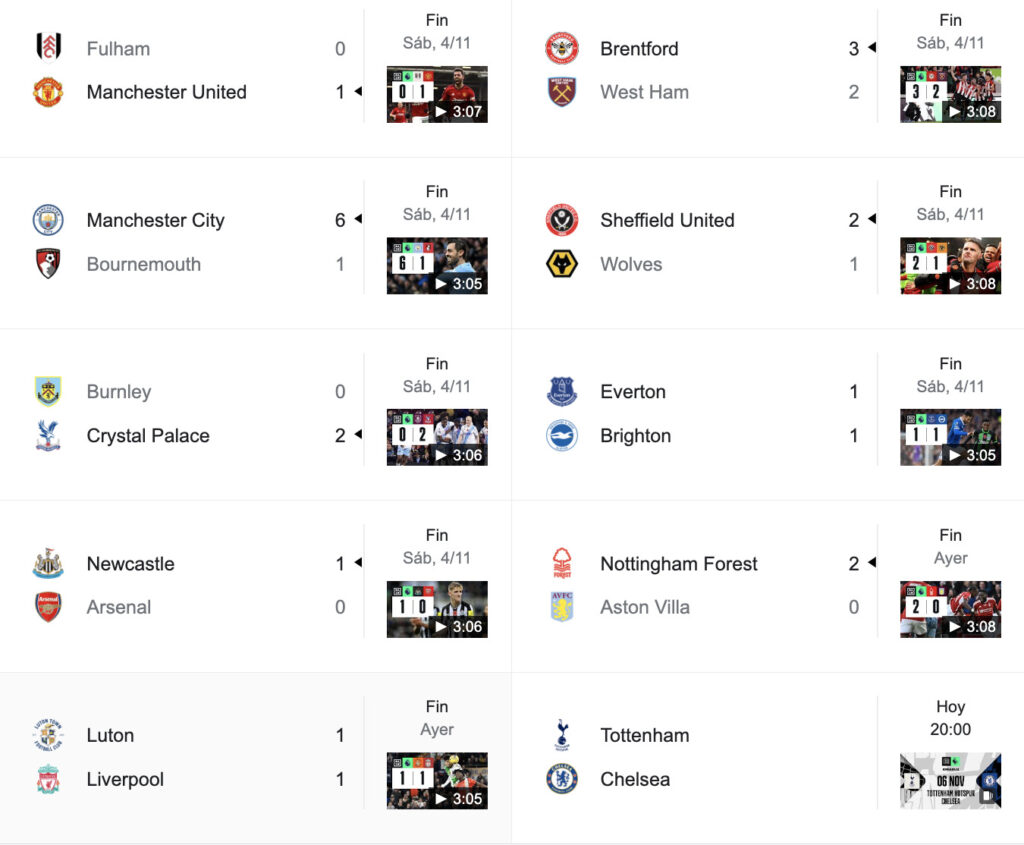The image size is (1024, 845).
Task: Open Tottenham vs Chelsea match preview thumbnail
Action: coord(950,780)
